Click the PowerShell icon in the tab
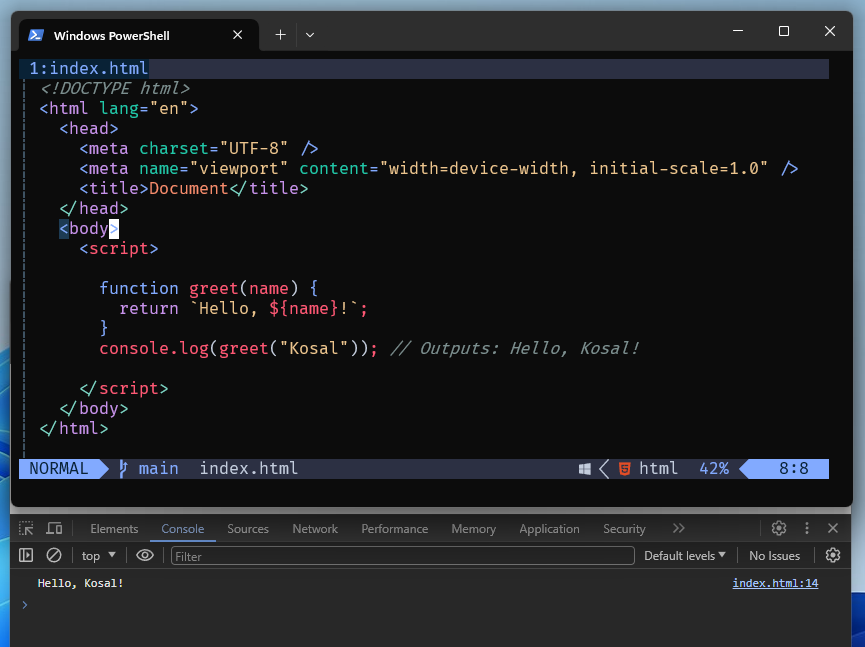Screen dimensions: 865x647 pyautogui.click(x=36, y=35)
